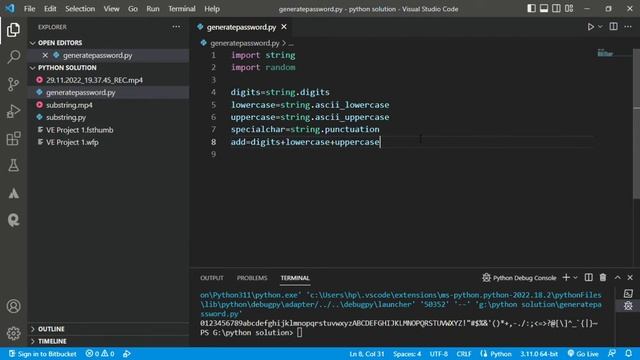The image size is (640, 360).
Task: Close the generatepassword.py editor tab
Action: pos(284,27)
